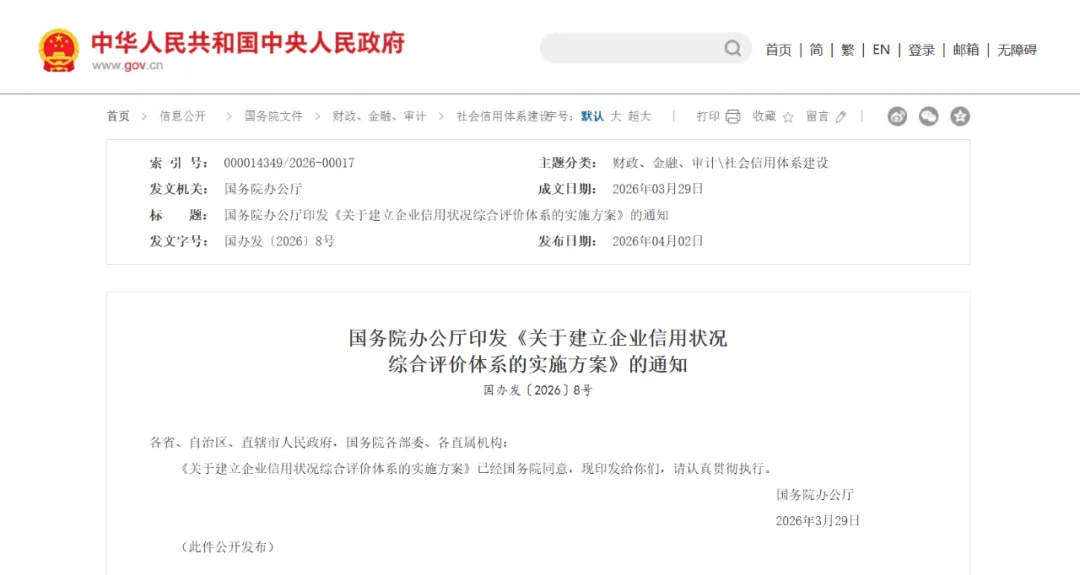Click signature 国务院办公厅 at bottom right
The height and width of the screenshot is (575, 1080).
815,495
